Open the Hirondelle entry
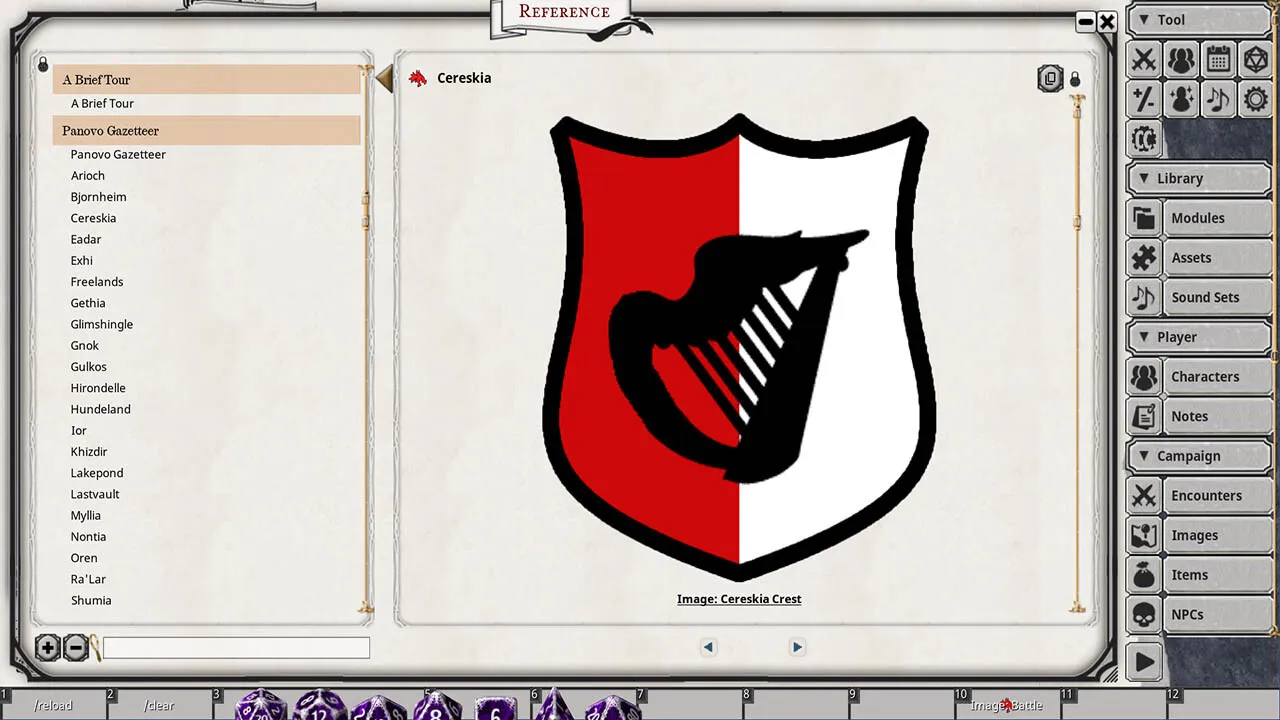Image resolution: width=1280 pixels, height=720 pixels. [98, 388]
